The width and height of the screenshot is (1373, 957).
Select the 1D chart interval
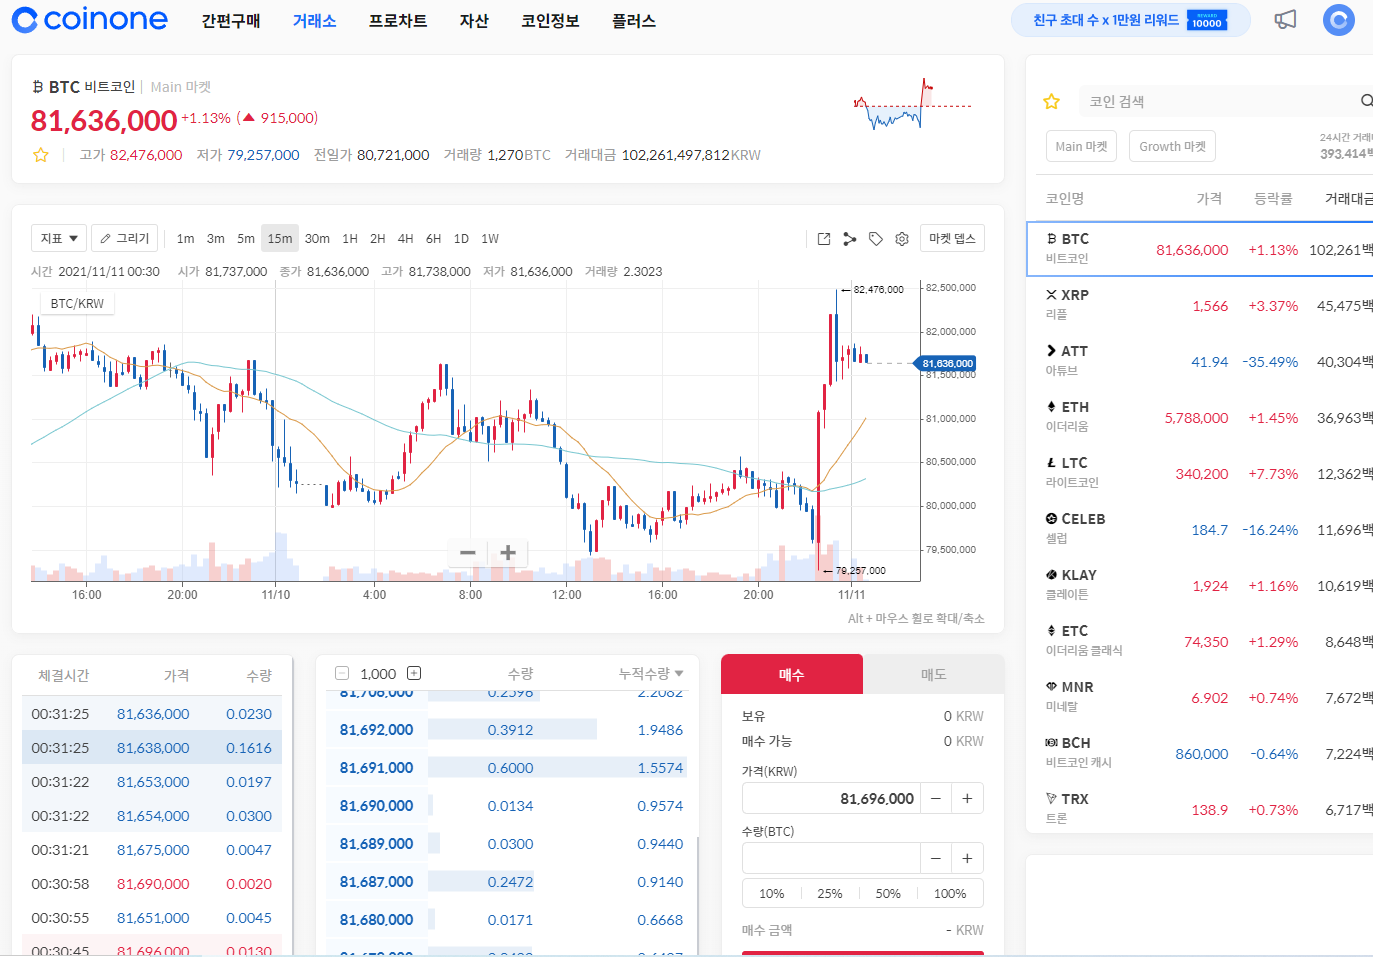(461, 238)
